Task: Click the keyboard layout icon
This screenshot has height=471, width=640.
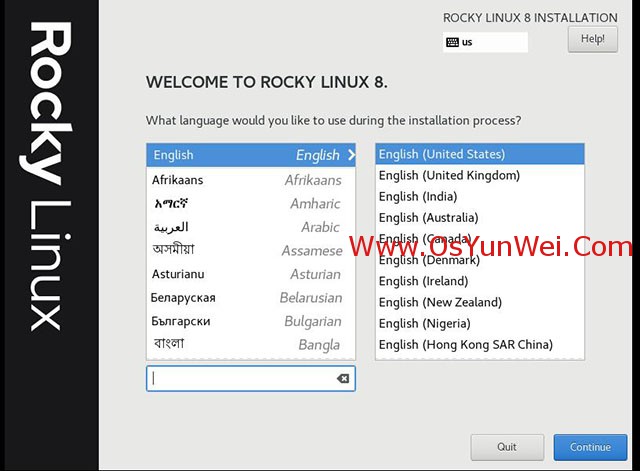Action: point(452,42)
